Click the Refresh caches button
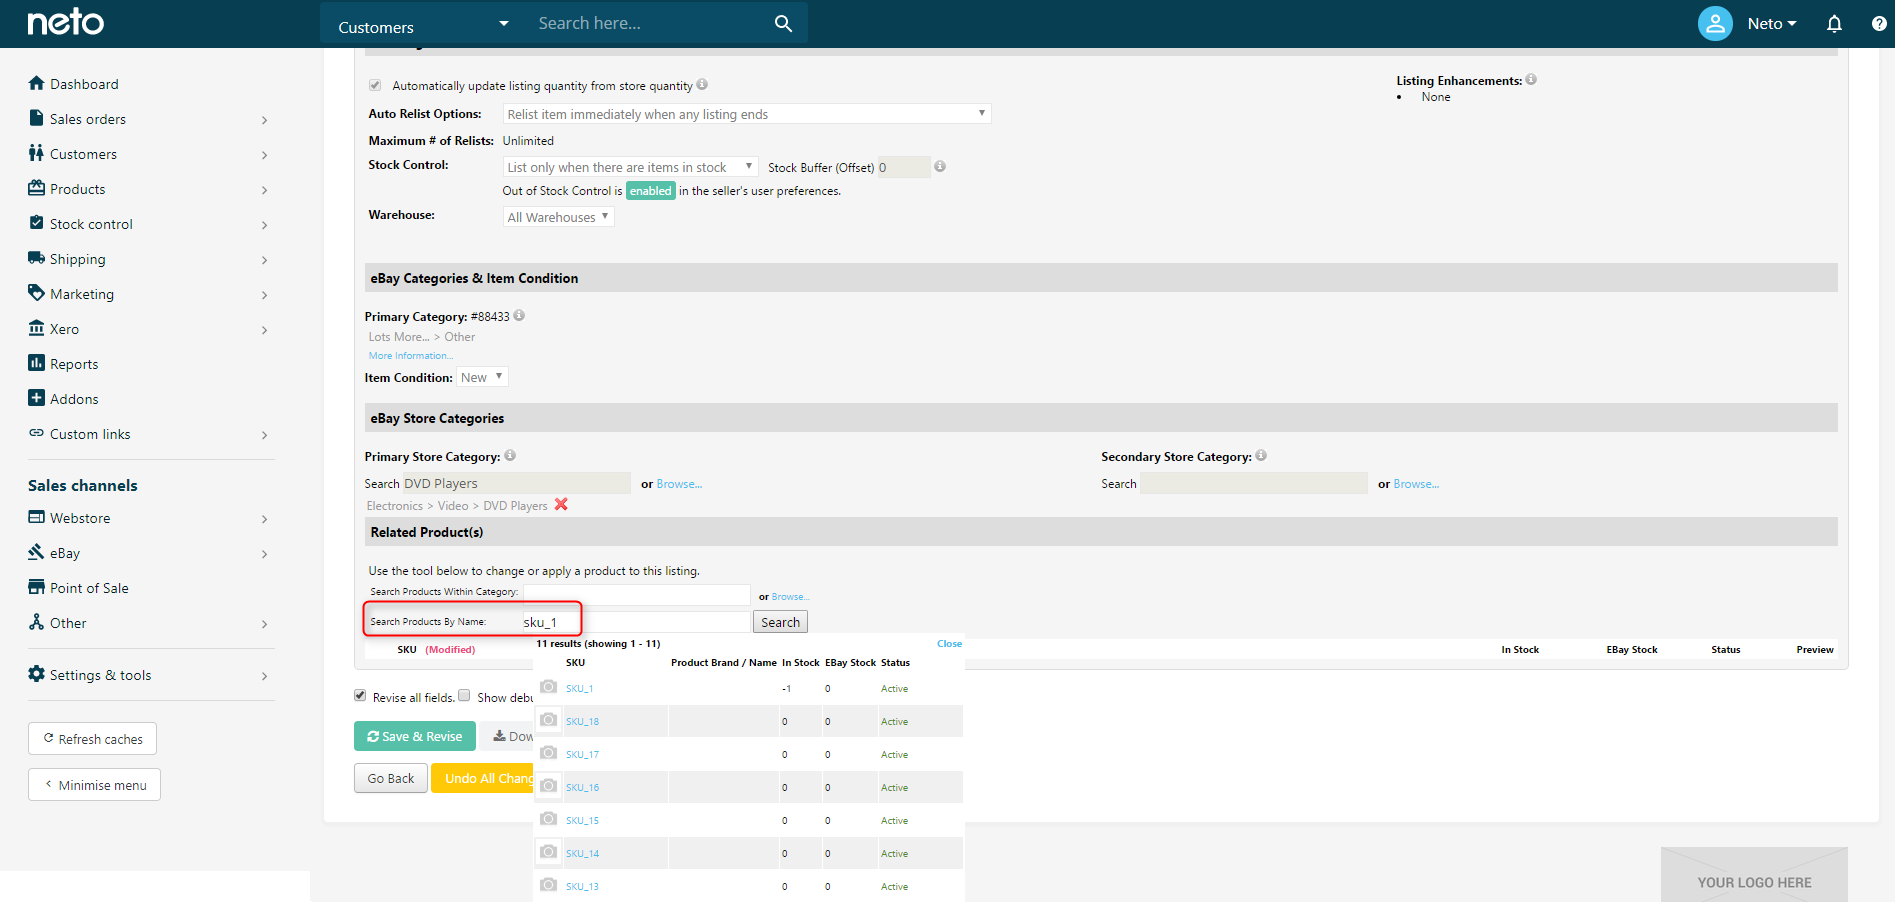Image resolution: width=1895 pixels, height=902 pixels. click(92, 739)
